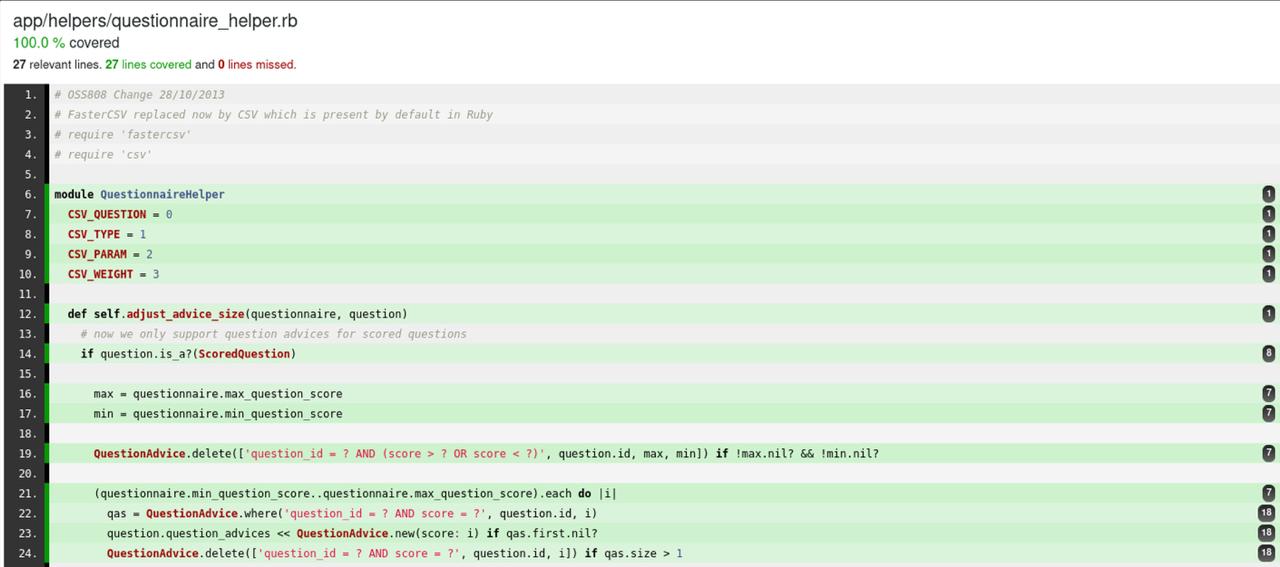Select line number 12 in the gutter
This screenshot has height=567, width=1280.
tap(27, 314)
